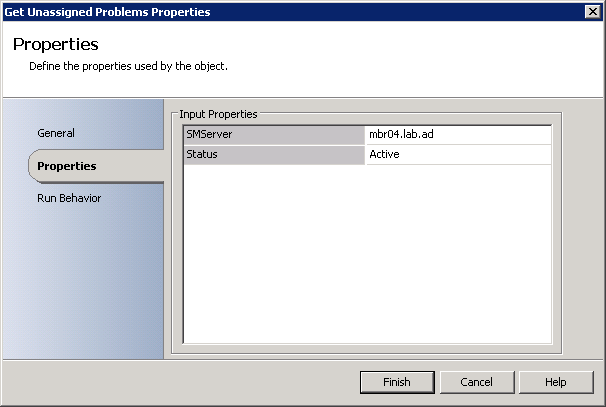Switch to the Run Behavior tab

[x=69, y=198]
